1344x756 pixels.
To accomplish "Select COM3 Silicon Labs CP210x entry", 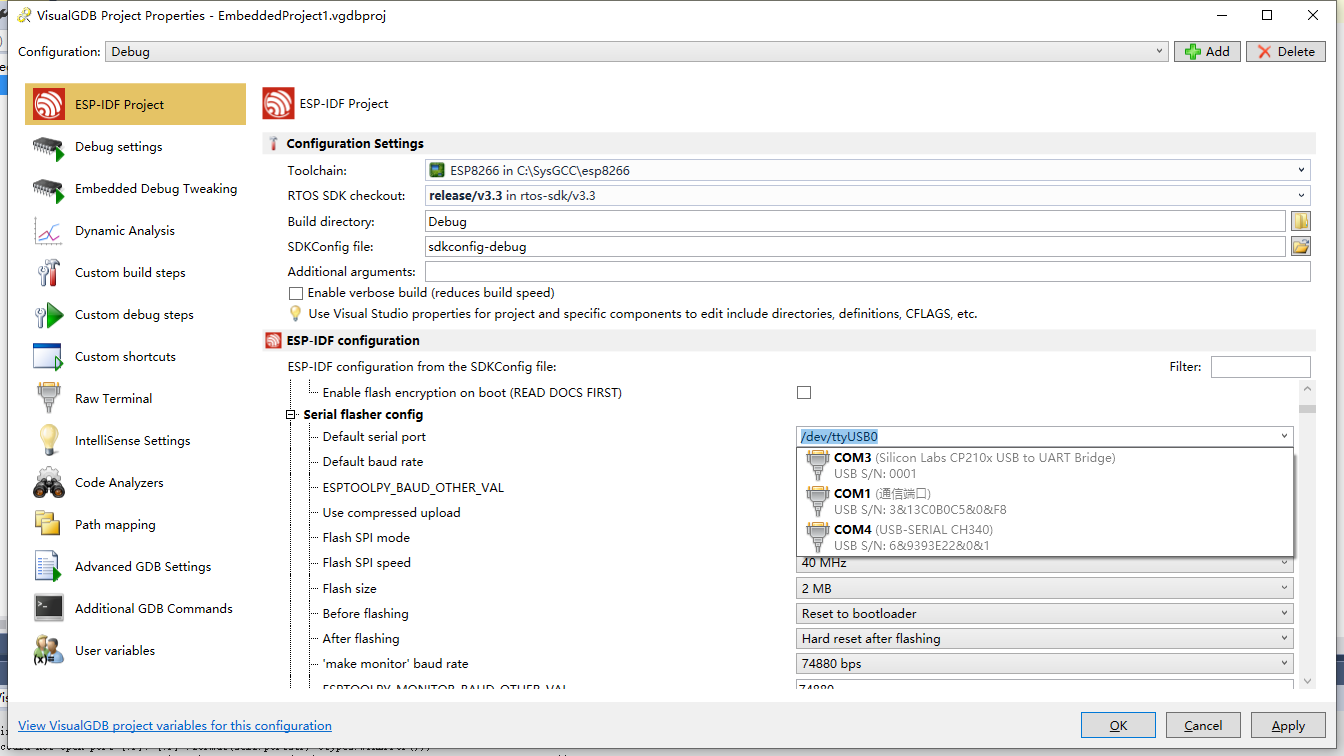I will (1045, 466).
